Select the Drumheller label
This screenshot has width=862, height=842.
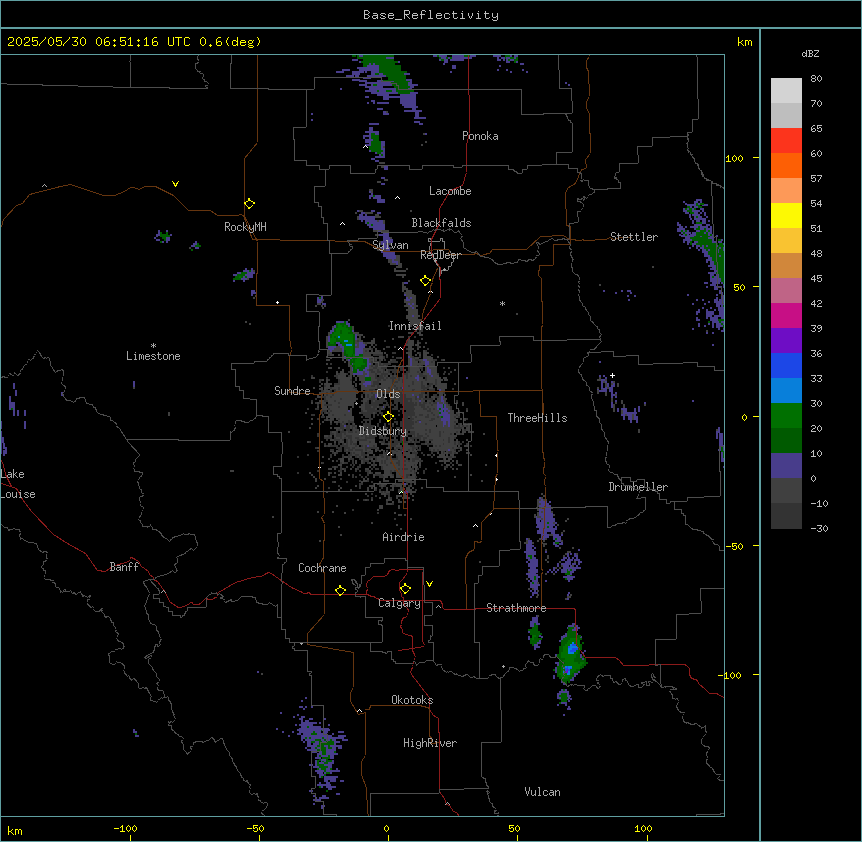point(638,487)
